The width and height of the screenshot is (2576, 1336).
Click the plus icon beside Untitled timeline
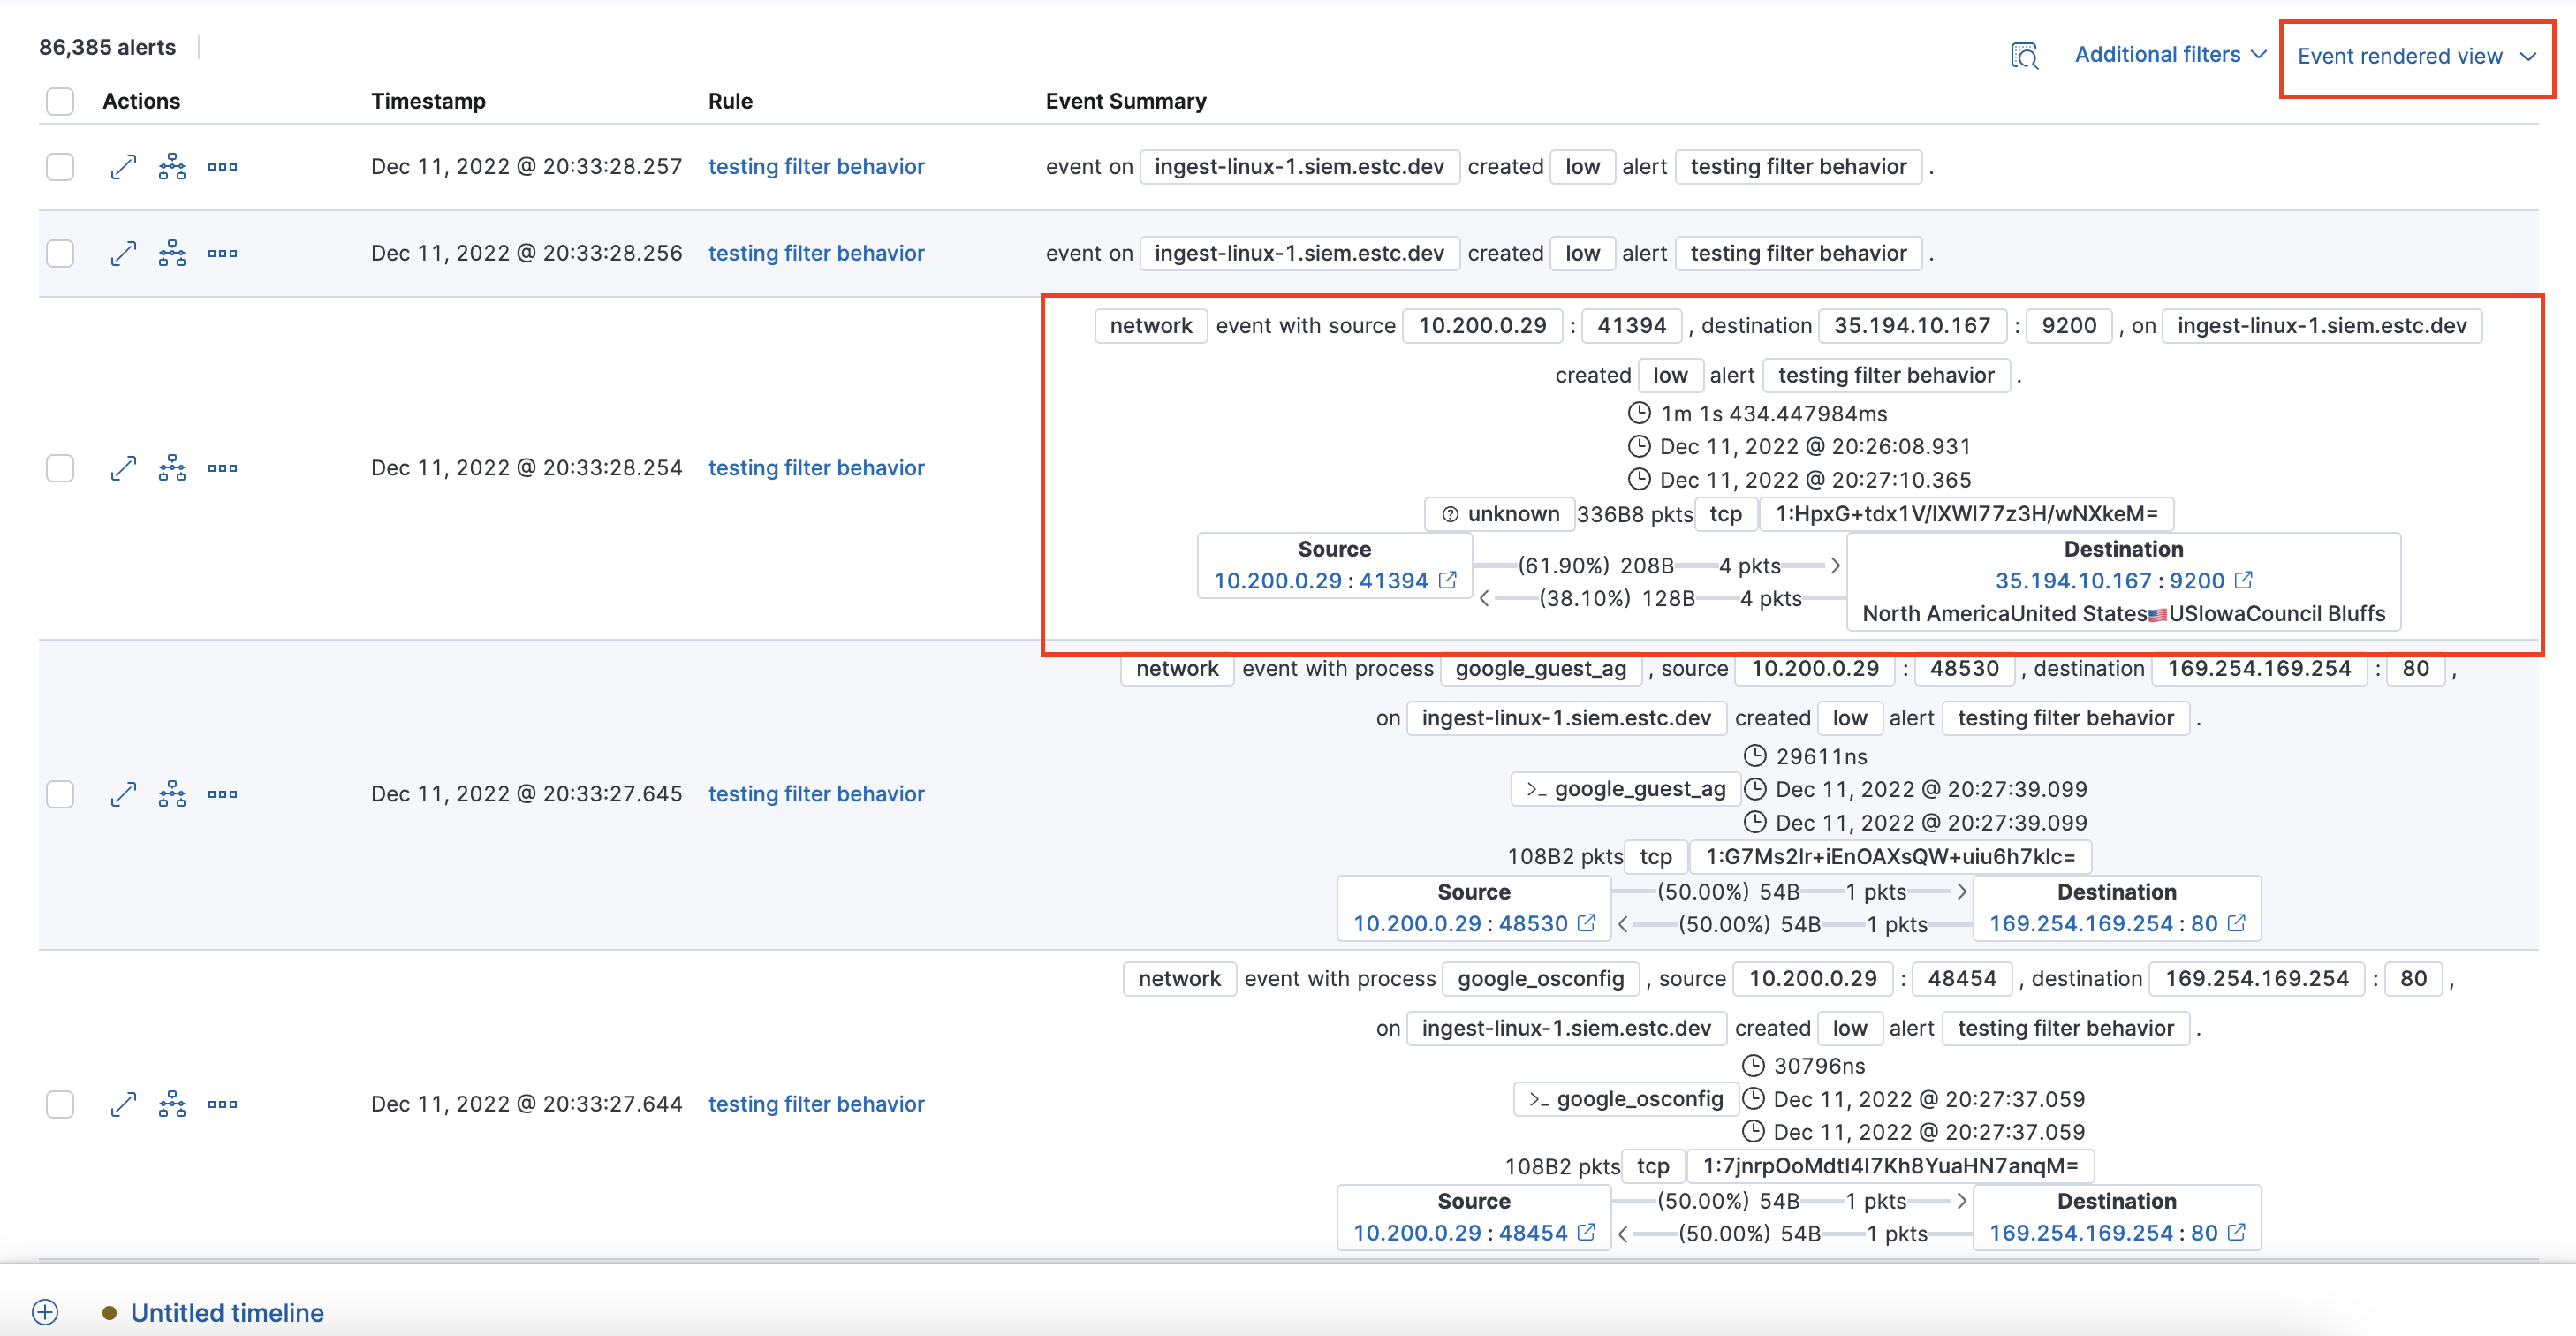pyautogui.click(x=44, y=1311)
